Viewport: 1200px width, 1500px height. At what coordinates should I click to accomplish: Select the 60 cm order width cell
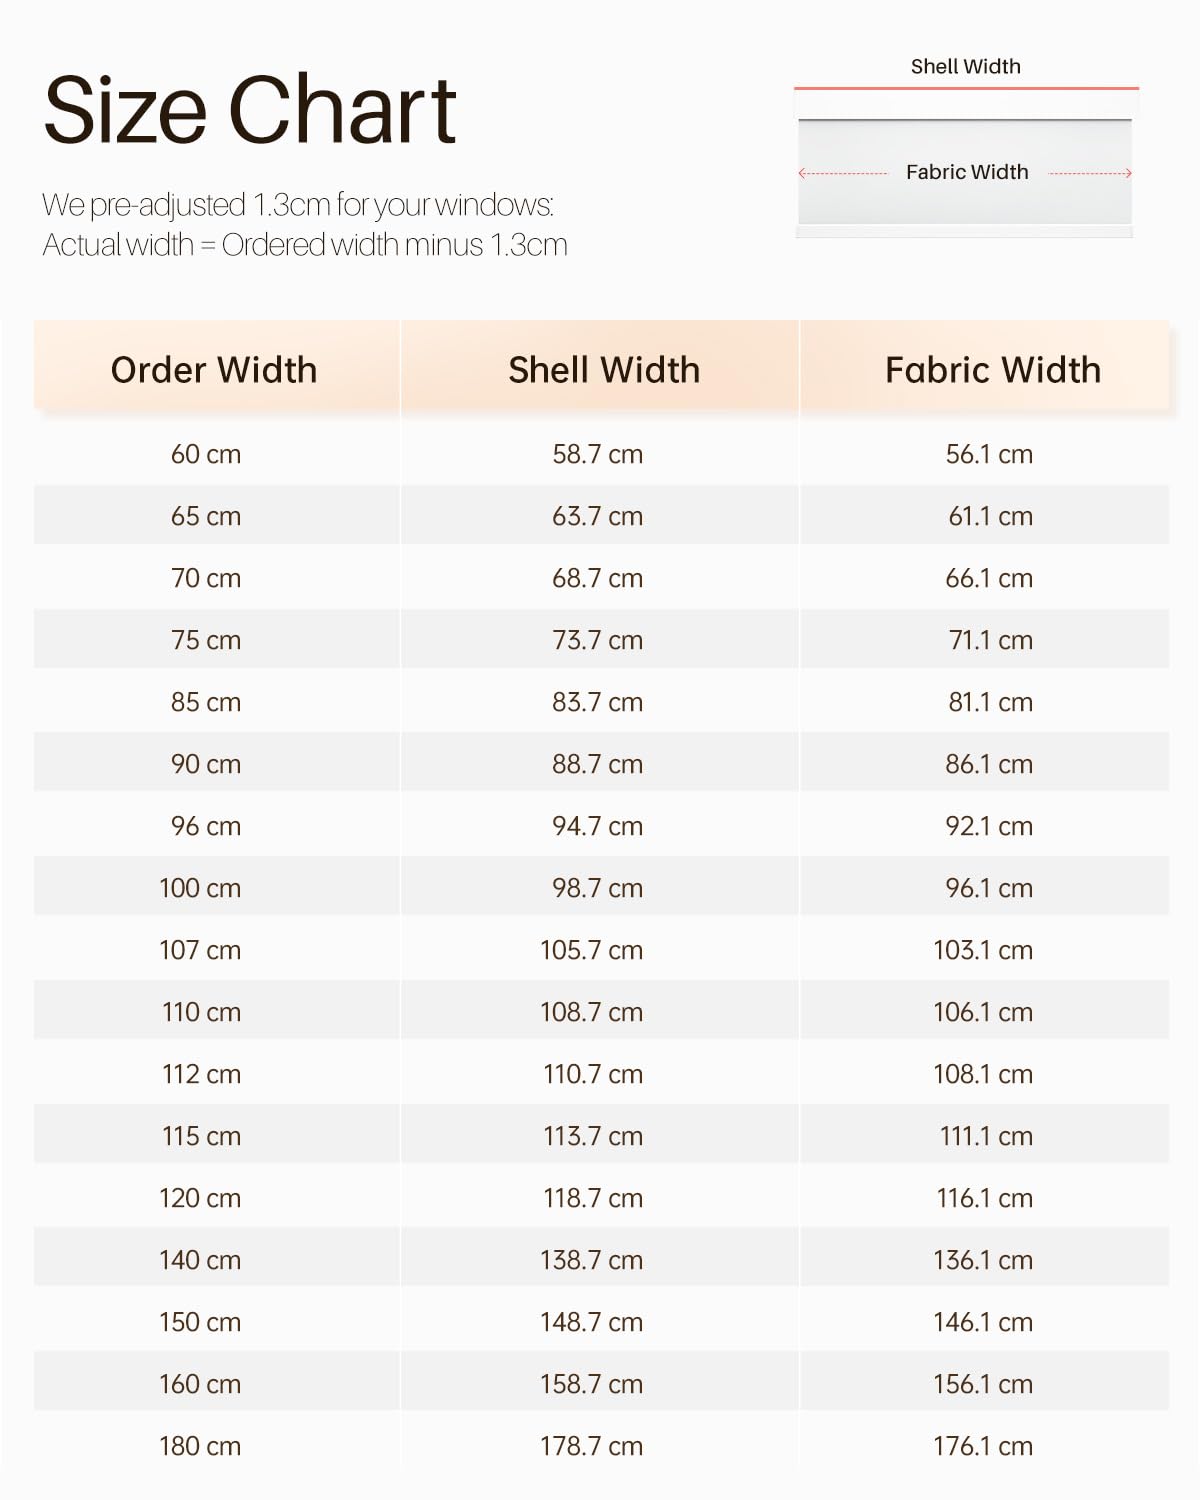click(x=206, y=454)
